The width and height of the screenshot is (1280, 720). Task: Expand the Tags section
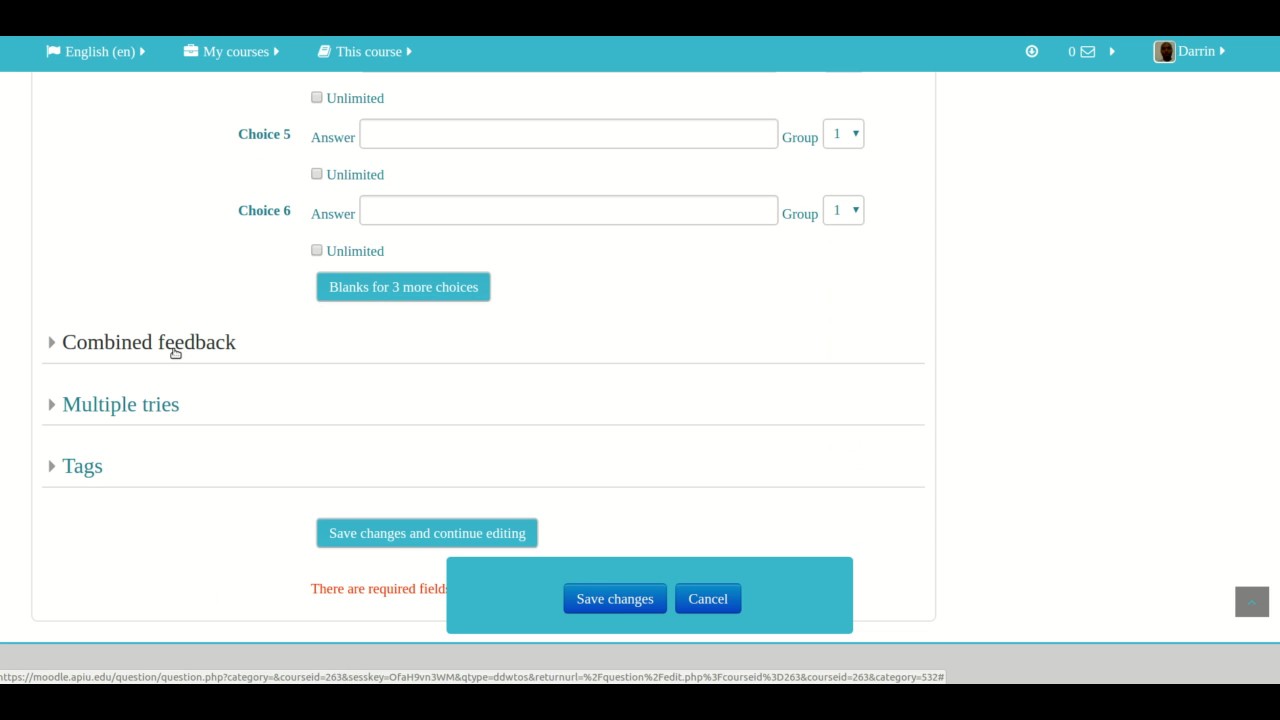point(82,466)
